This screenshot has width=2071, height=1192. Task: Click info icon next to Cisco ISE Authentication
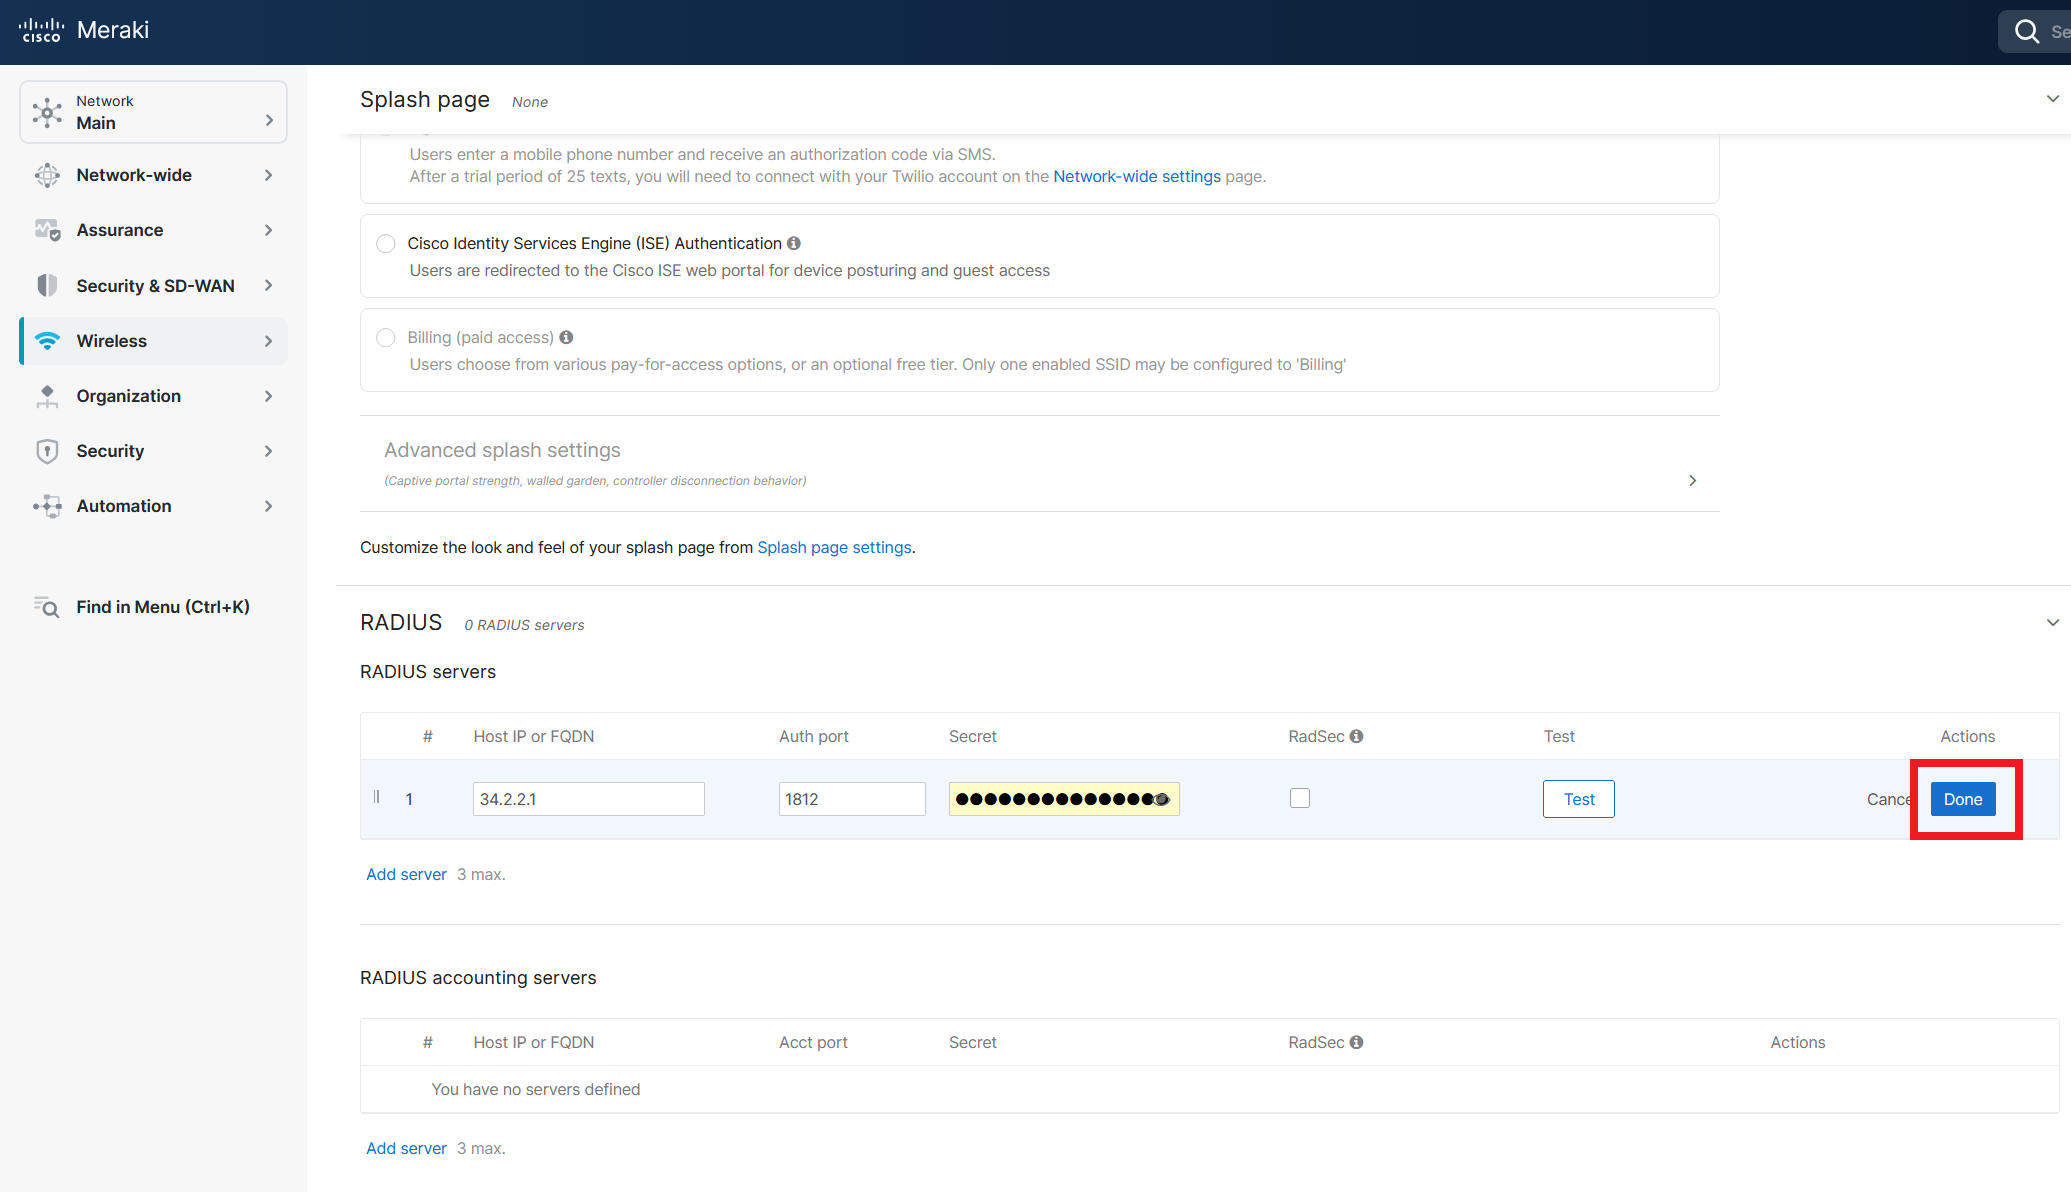coord(794,243)
